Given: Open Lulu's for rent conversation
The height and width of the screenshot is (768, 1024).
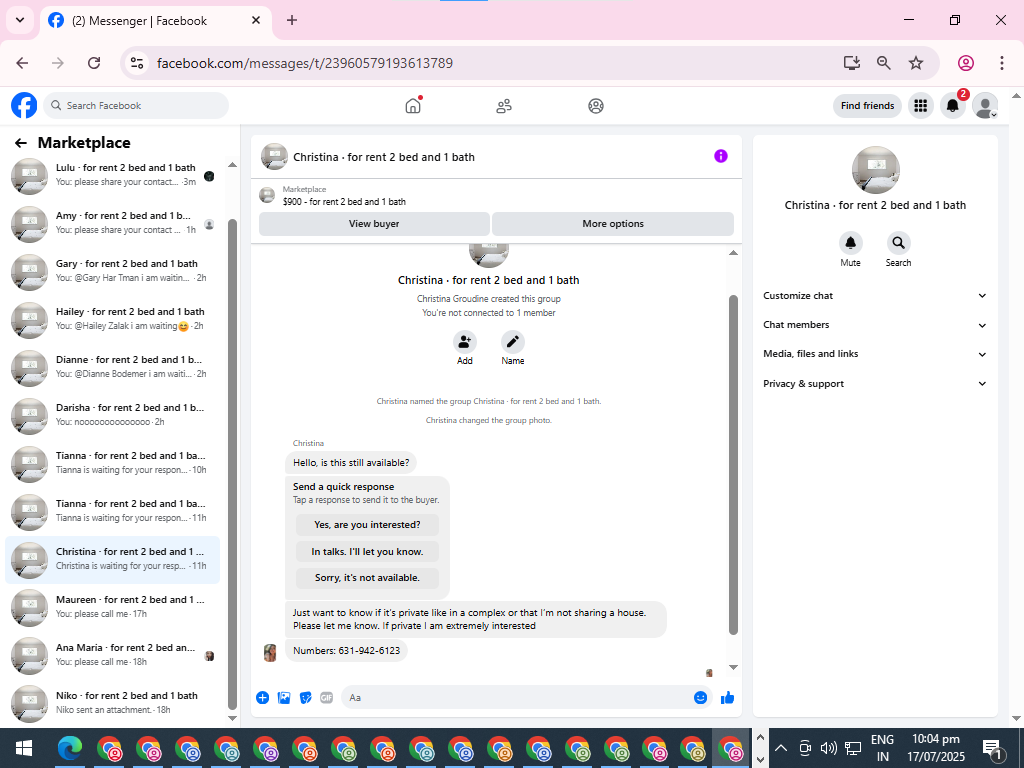Looking at the screenshot, I should click(112, 176).
